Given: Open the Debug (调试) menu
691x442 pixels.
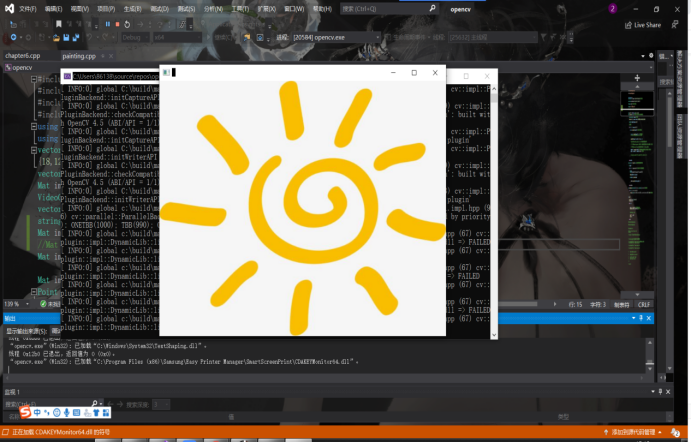Looking at the screenshot, I should 160,9.
